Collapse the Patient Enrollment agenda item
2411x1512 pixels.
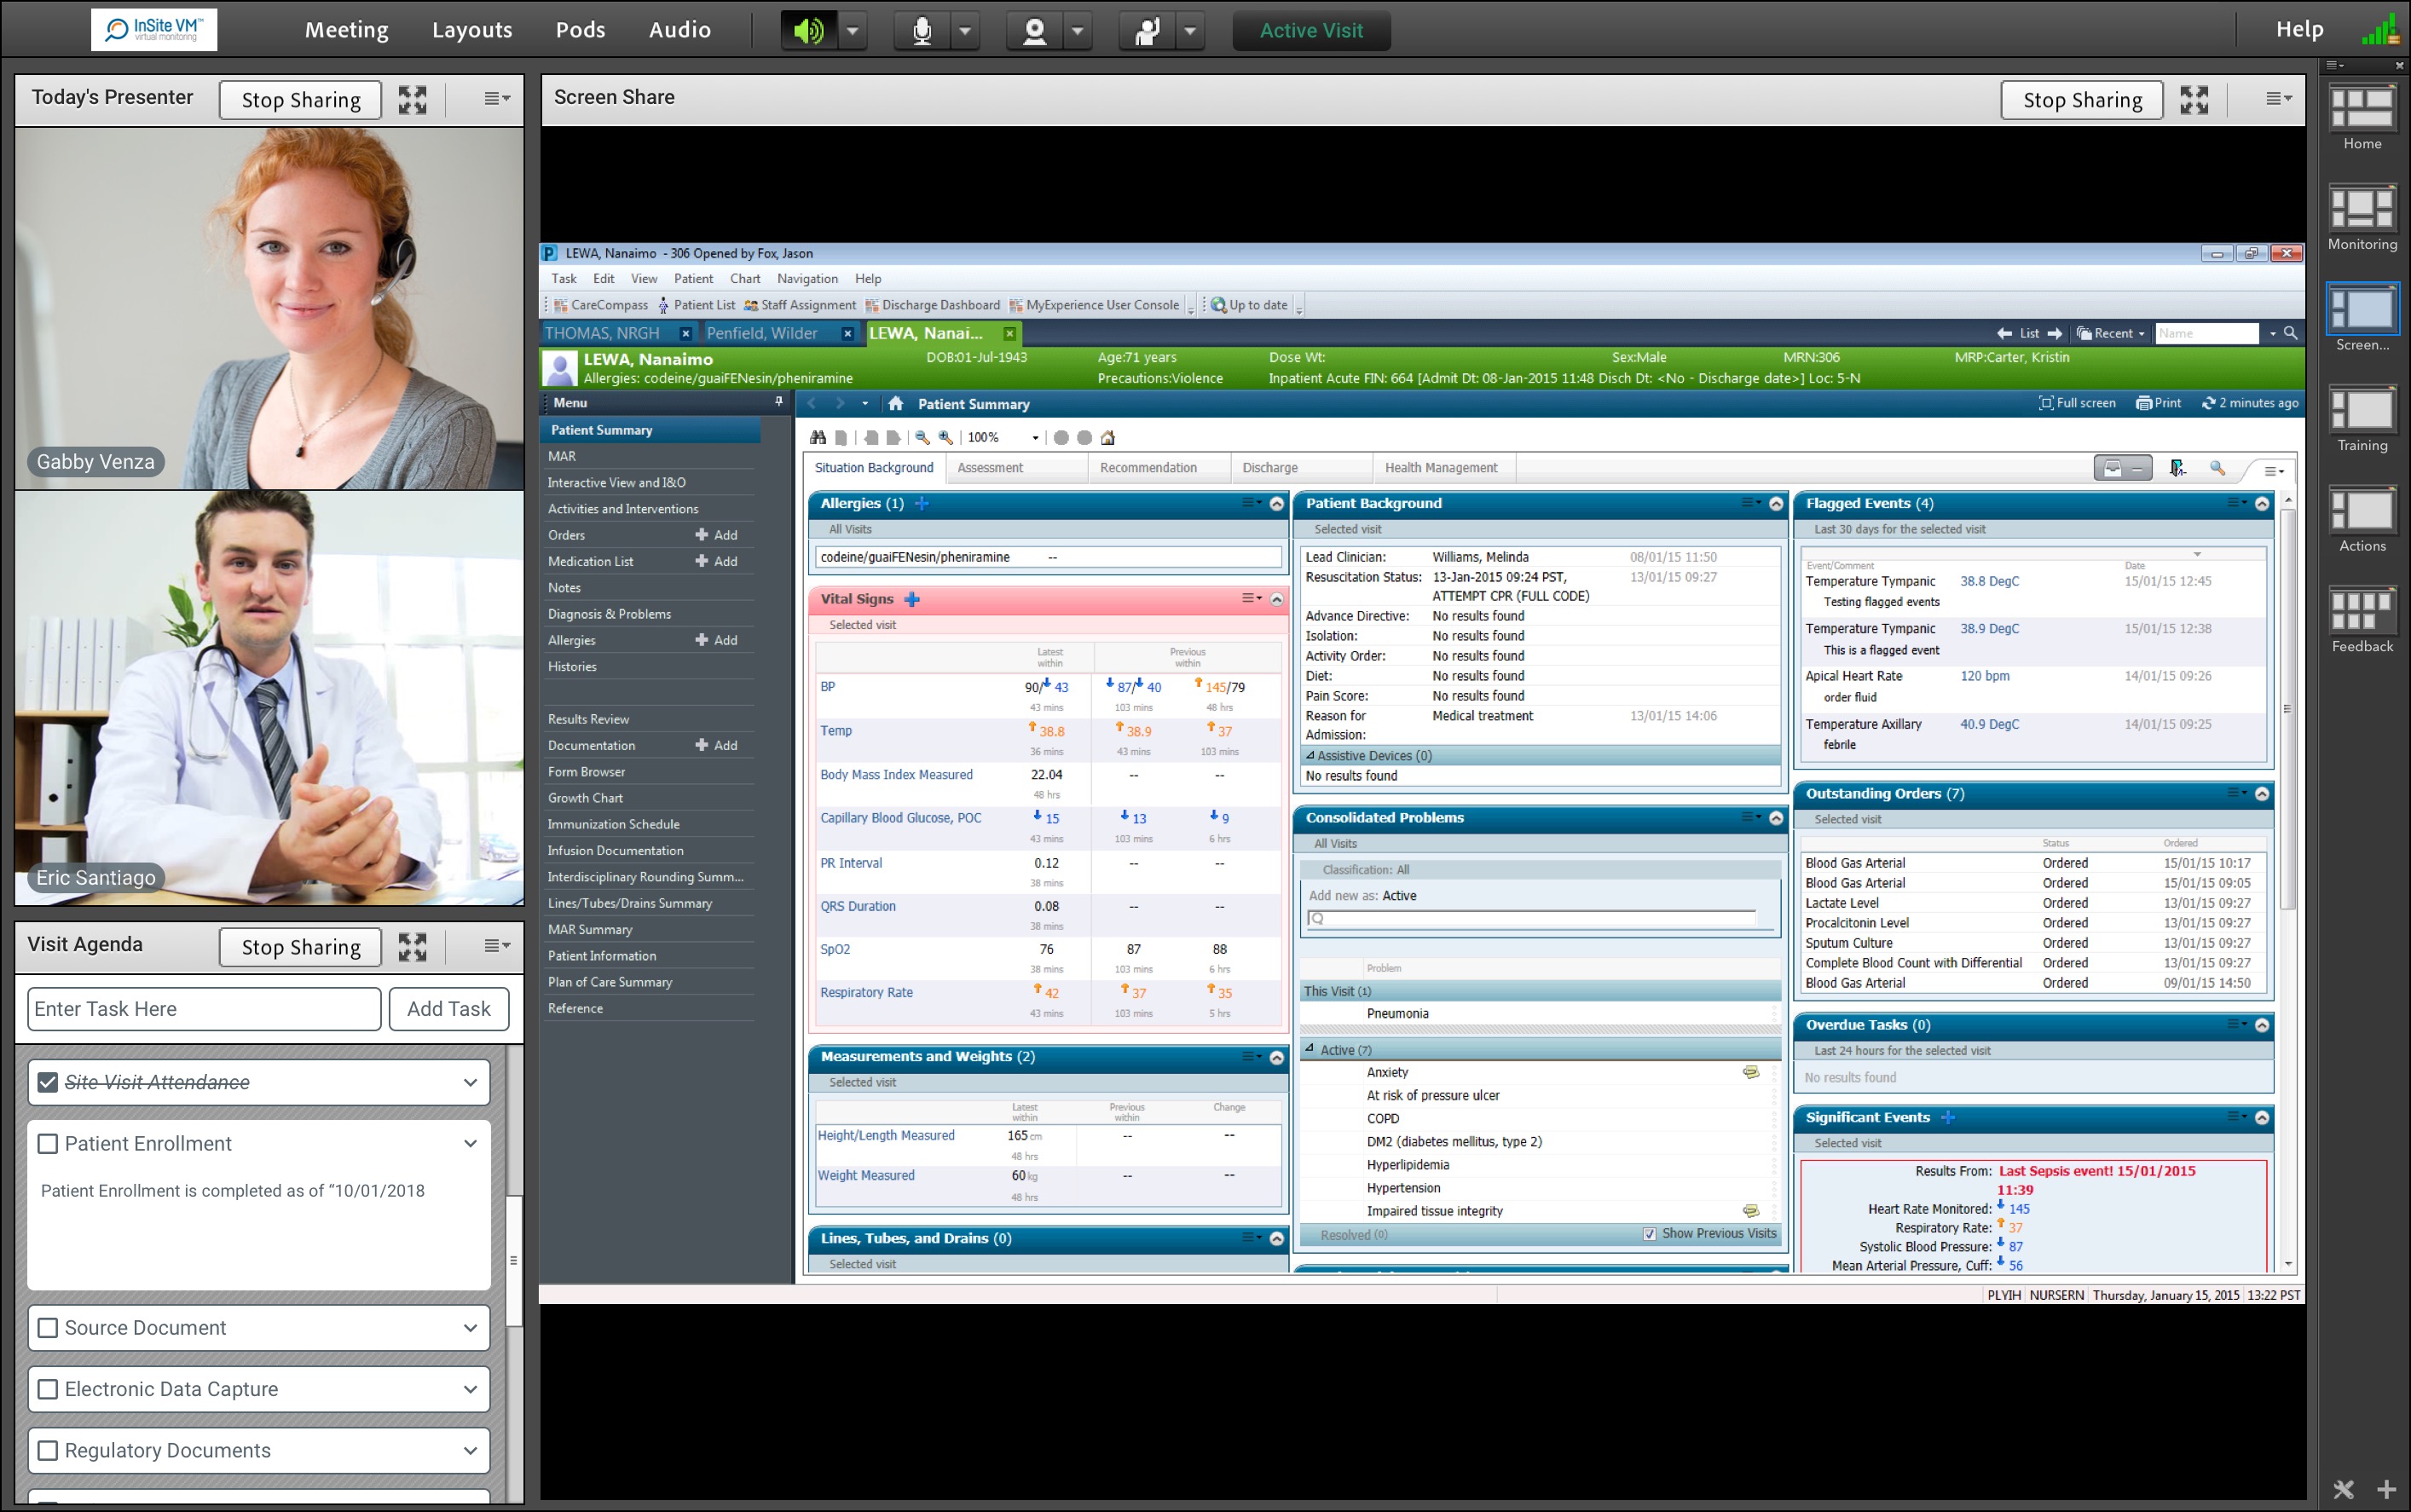[470, 1143]
